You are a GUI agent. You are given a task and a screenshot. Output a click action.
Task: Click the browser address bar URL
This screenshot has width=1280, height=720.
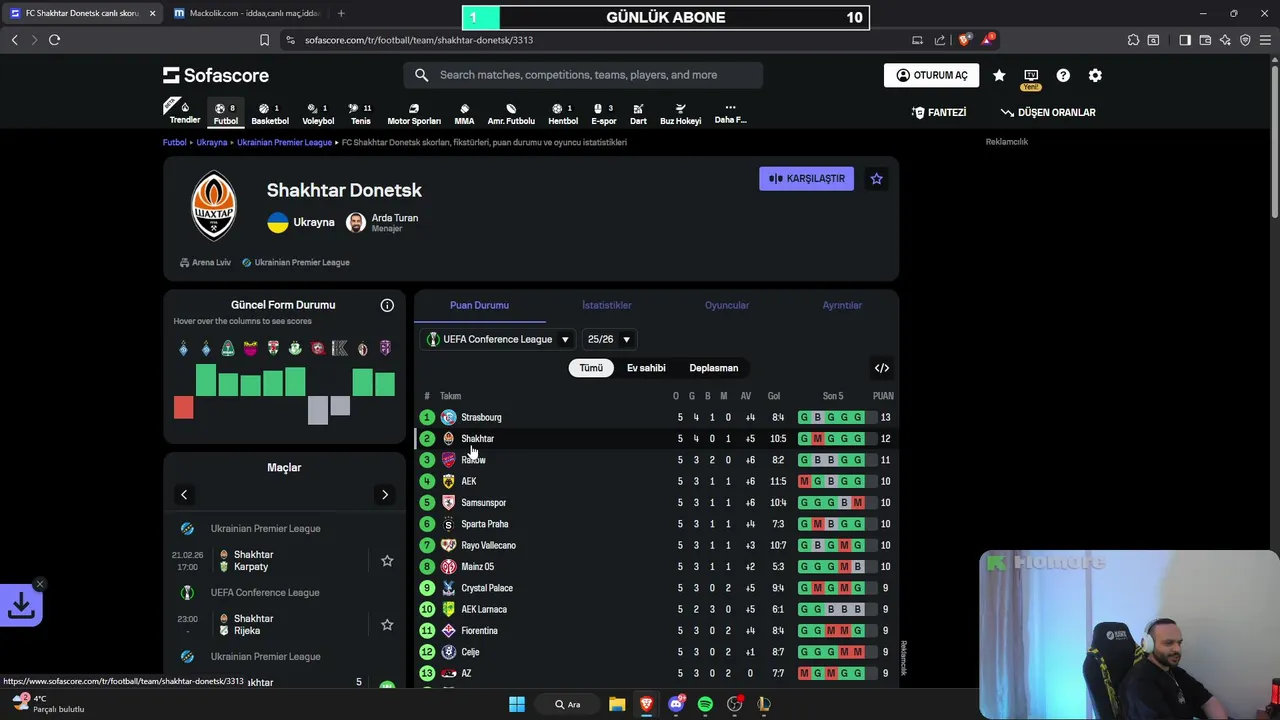419,40
